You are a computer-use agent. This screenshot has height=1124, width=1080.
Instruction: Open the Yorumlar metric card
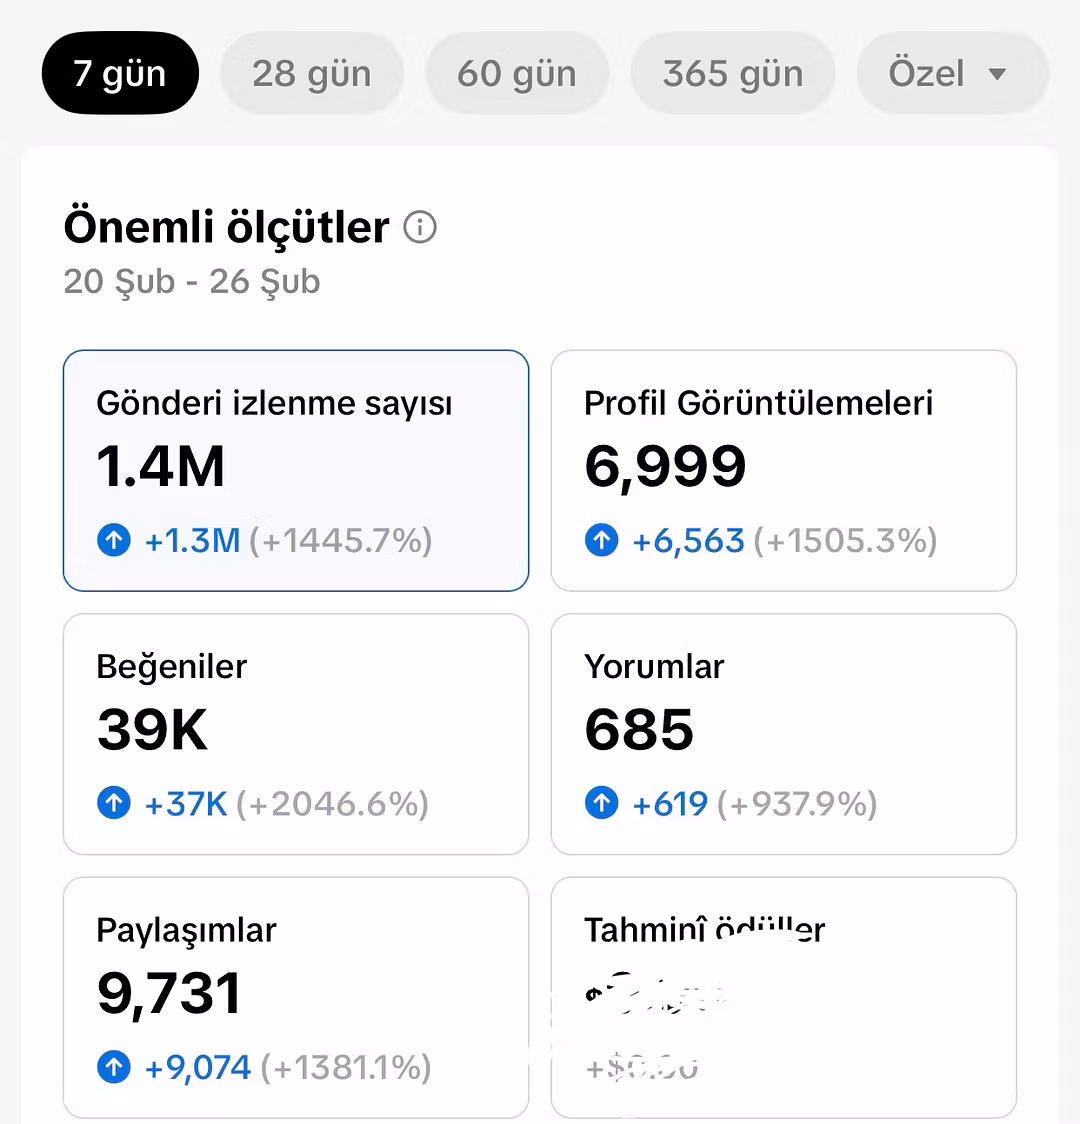pos(783,733)
